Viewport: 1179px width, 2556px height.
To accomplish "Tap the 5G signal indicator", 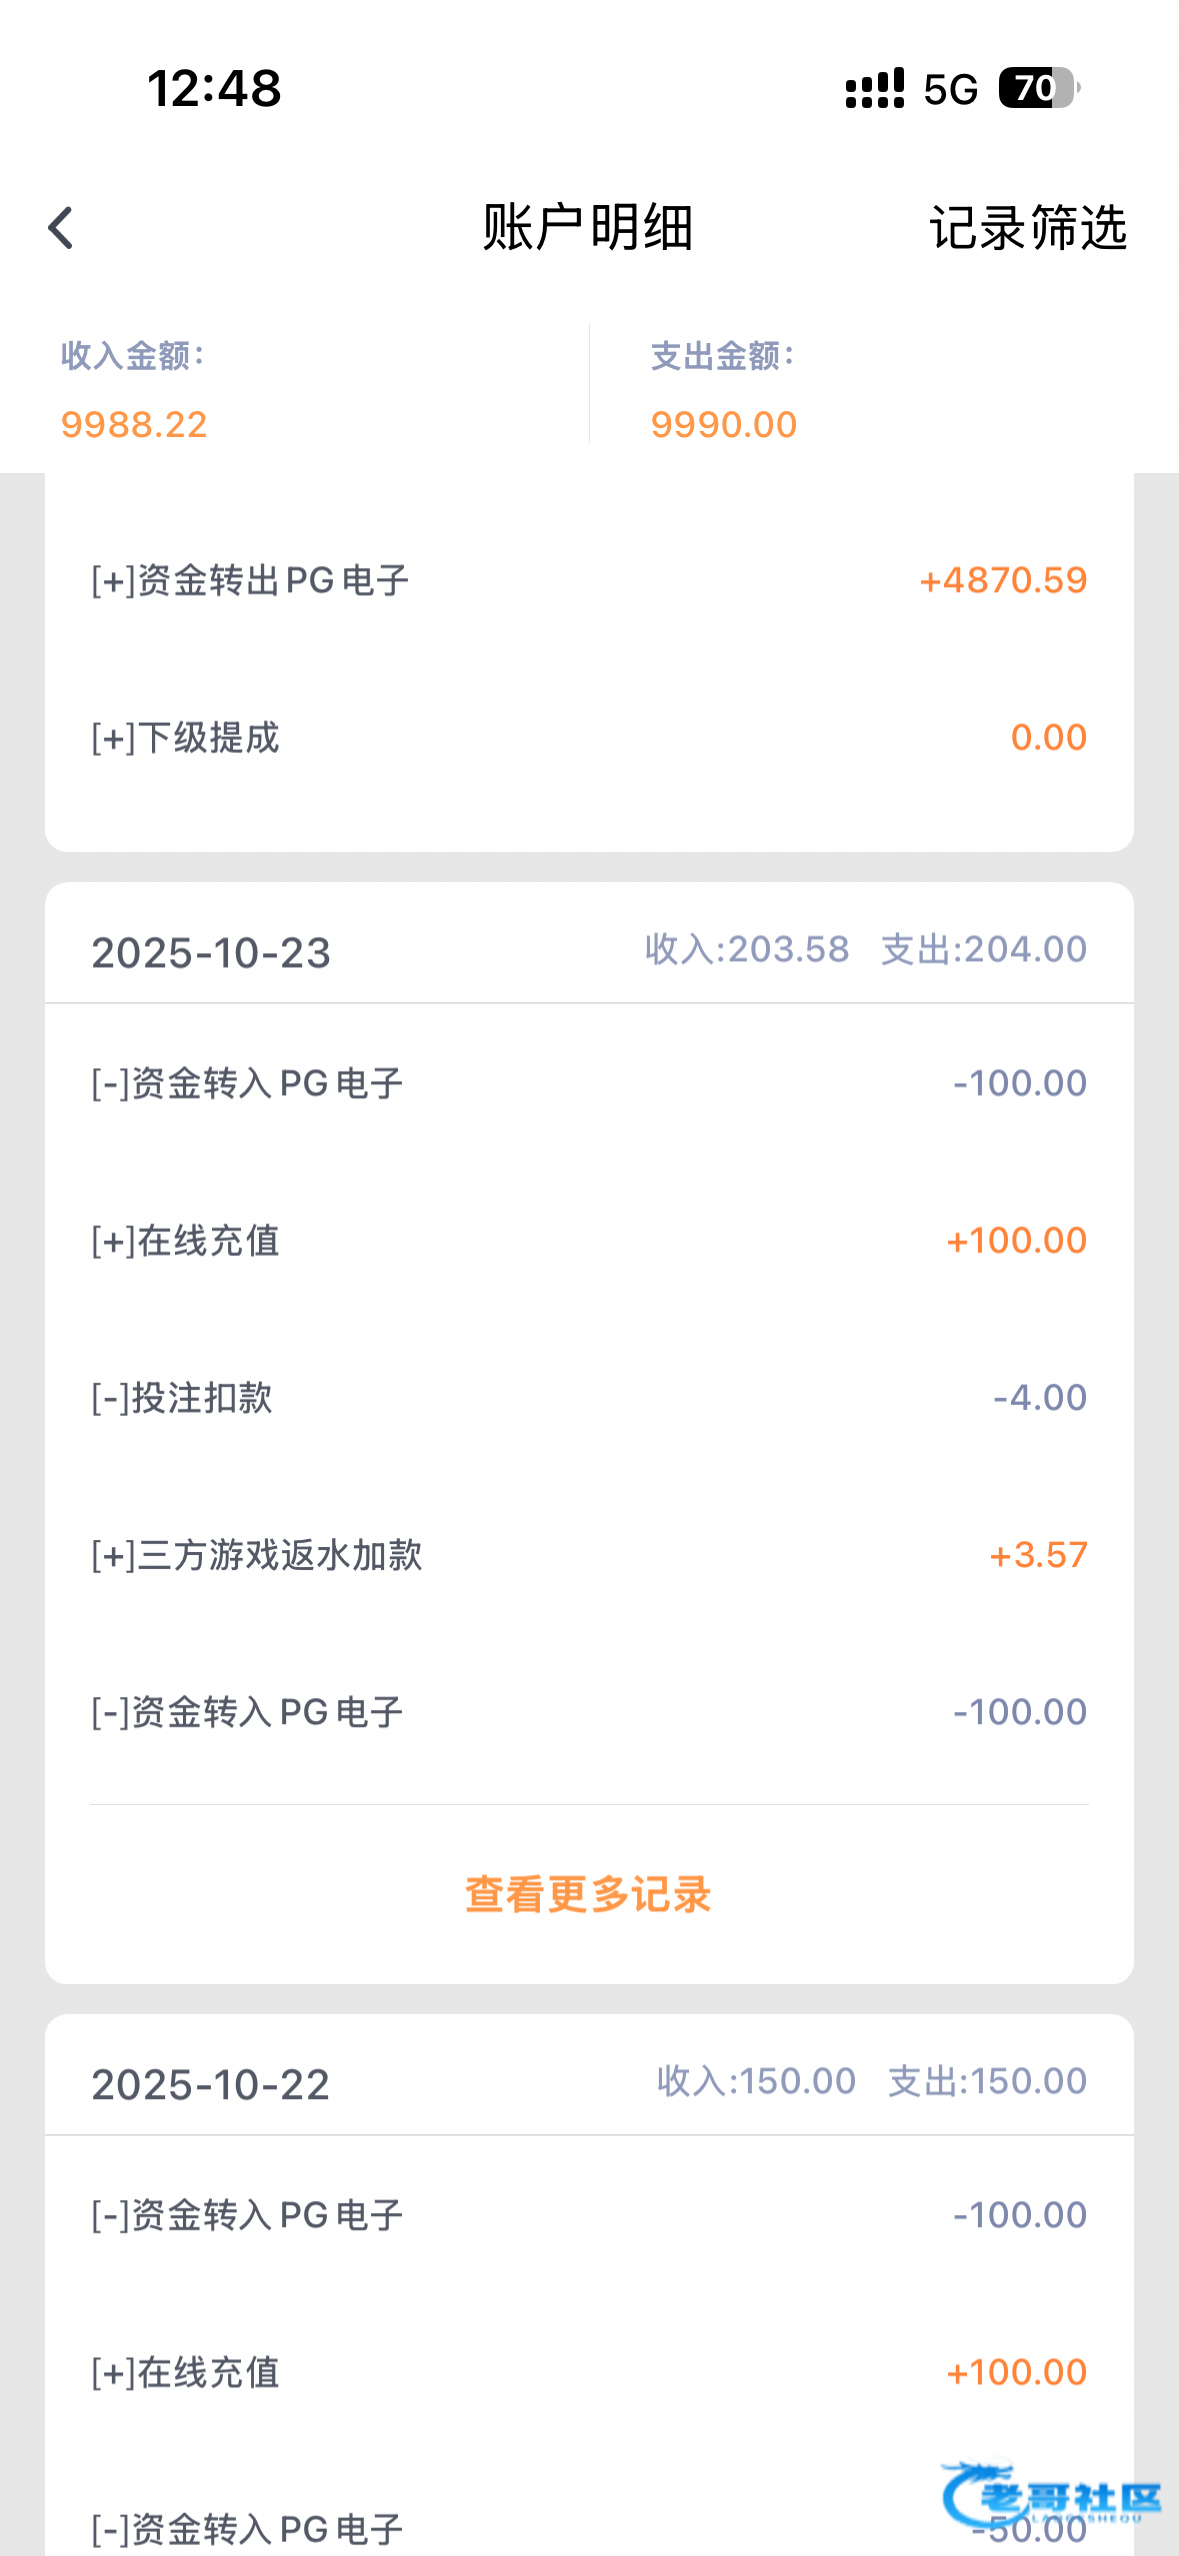I will (x=950, y=90).
